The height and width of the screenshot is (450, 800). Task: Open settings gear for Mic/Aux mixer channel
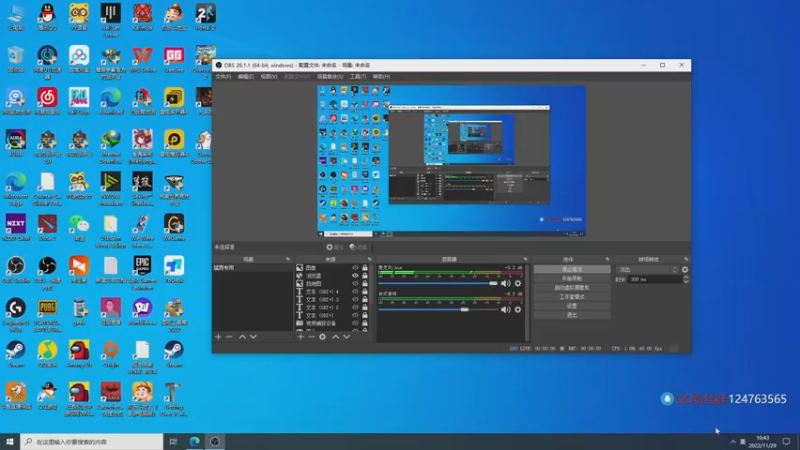518,283
